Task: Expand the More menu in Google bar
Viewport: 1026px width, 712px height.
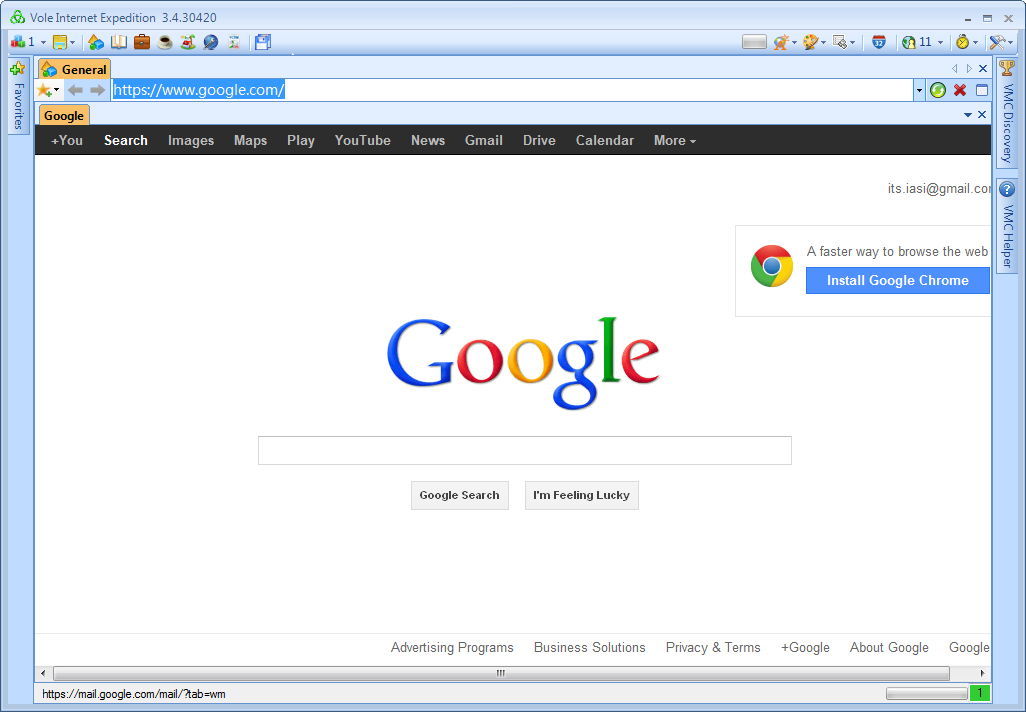Action: click(x=675, y=140)
